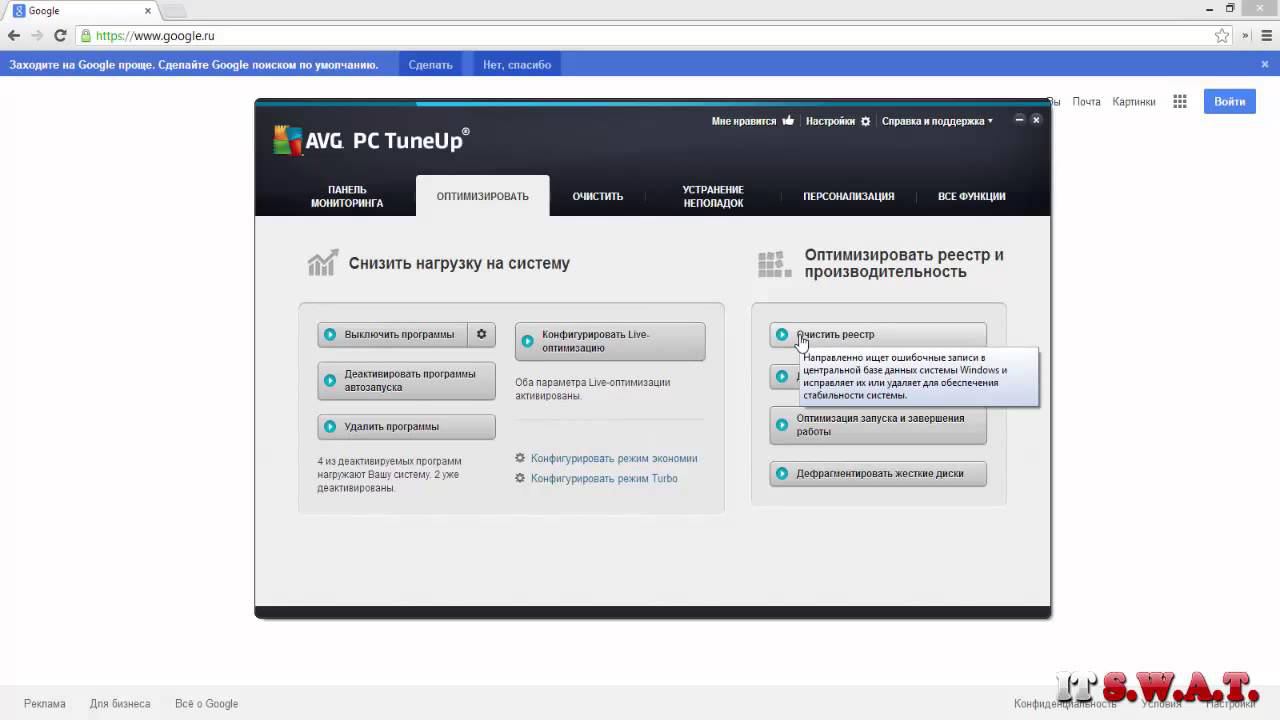Open the Картинки link on Google
The height and width of the screenshot is (720, 1280).
click(x=1134, y=101)
